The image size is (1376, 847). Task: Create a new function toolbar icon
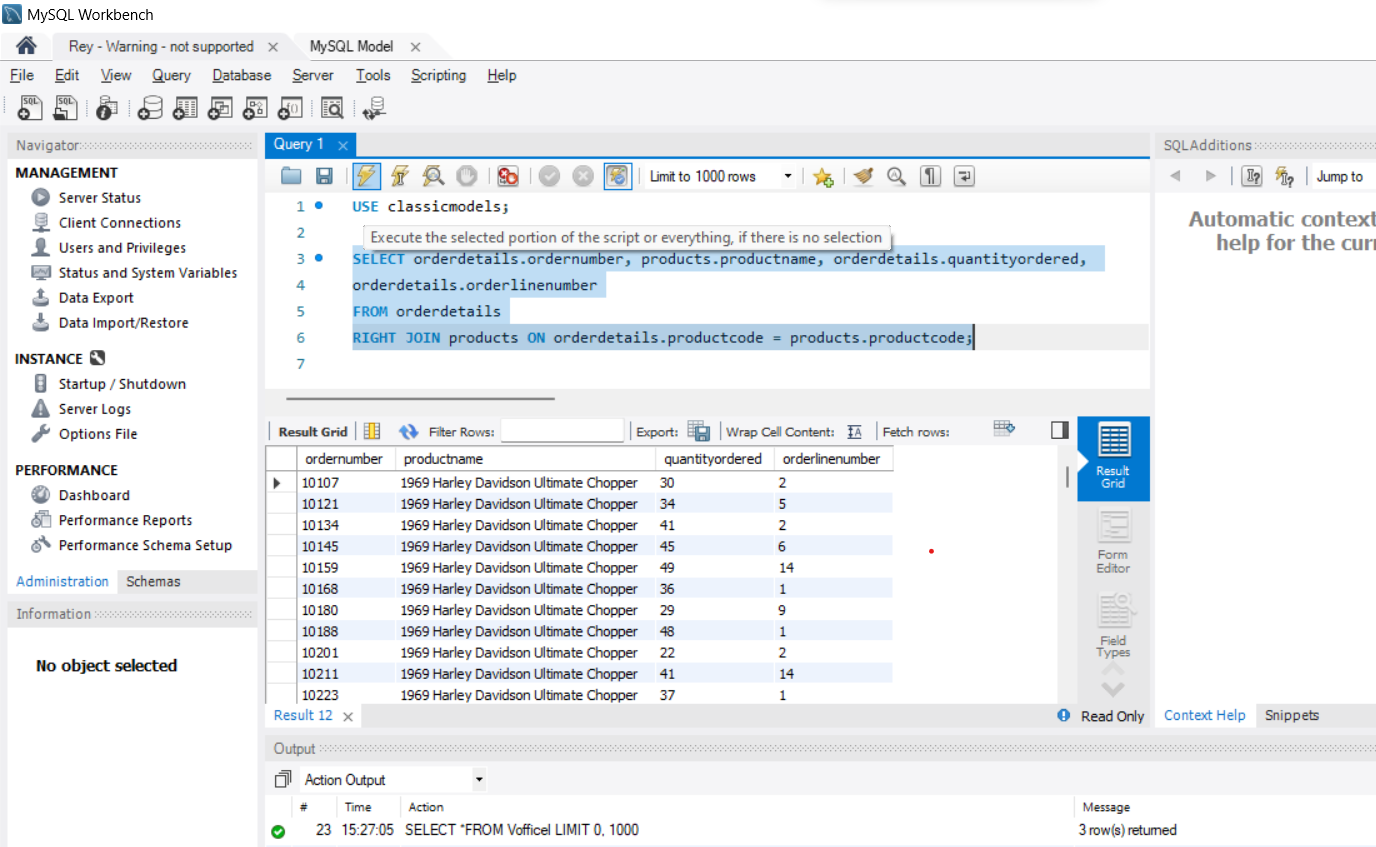[x=290, y=108]
